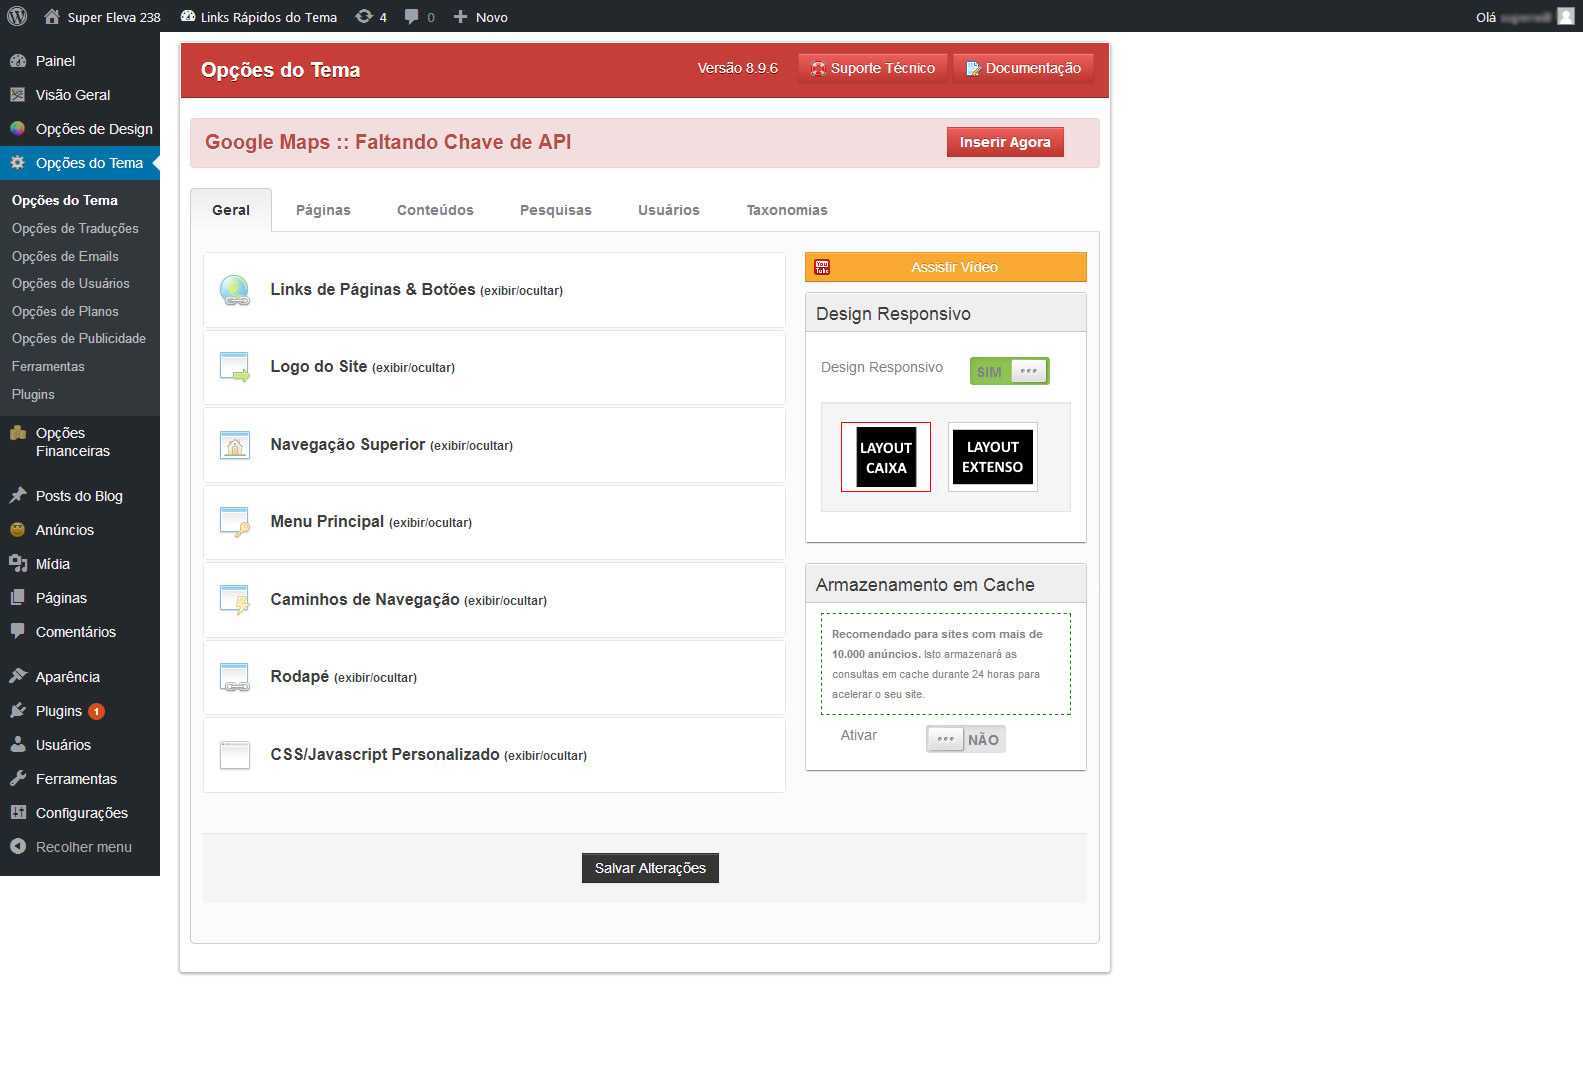The image size is (1583, 1067).
Task: Open the updates icon showing 4
Action: tap(364, 16)
